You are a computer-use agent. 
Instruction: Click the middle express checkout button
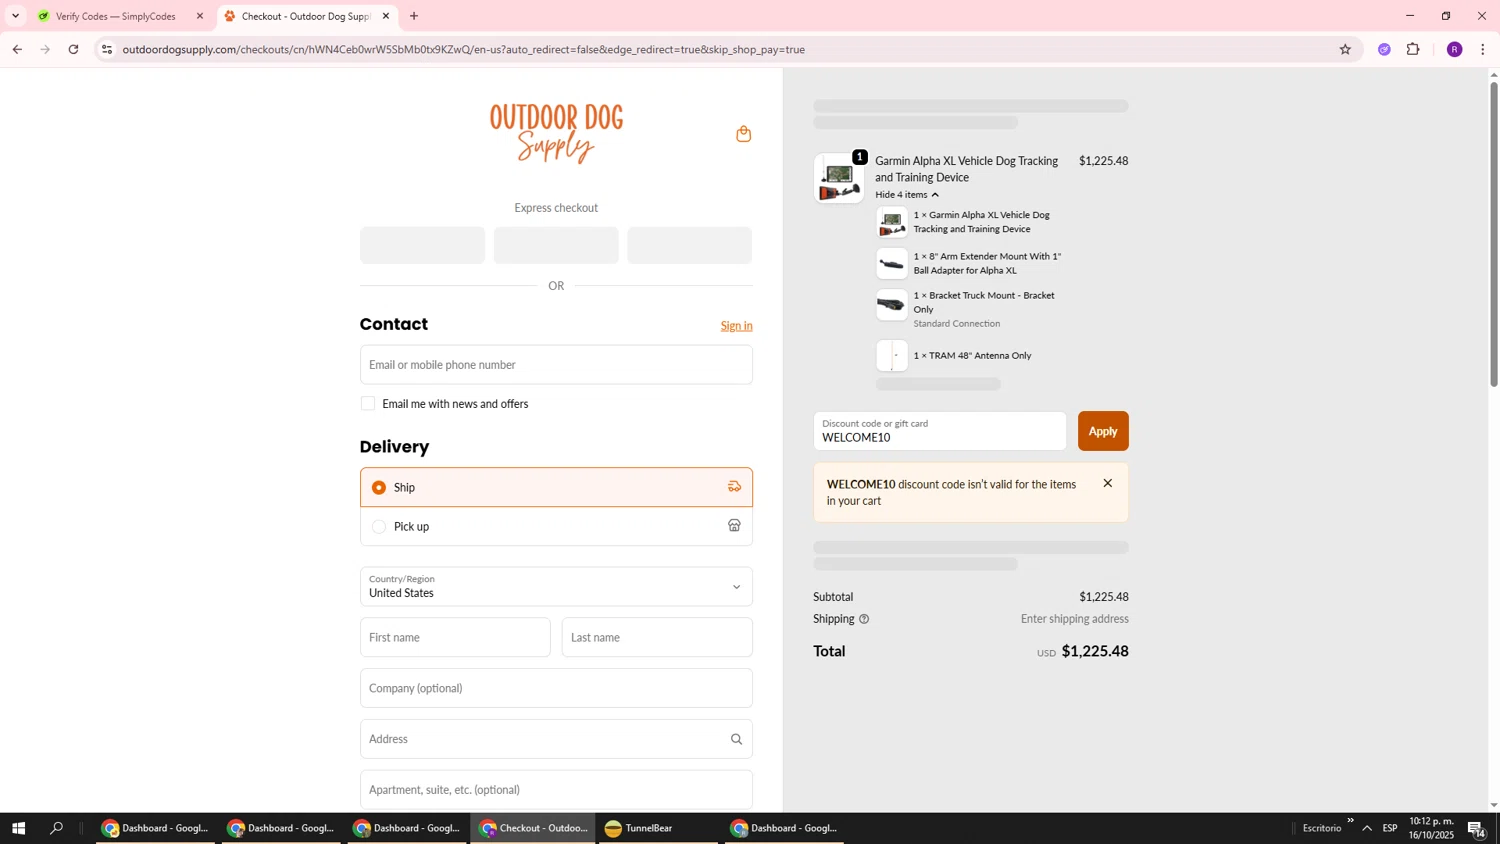pos(556,245)
